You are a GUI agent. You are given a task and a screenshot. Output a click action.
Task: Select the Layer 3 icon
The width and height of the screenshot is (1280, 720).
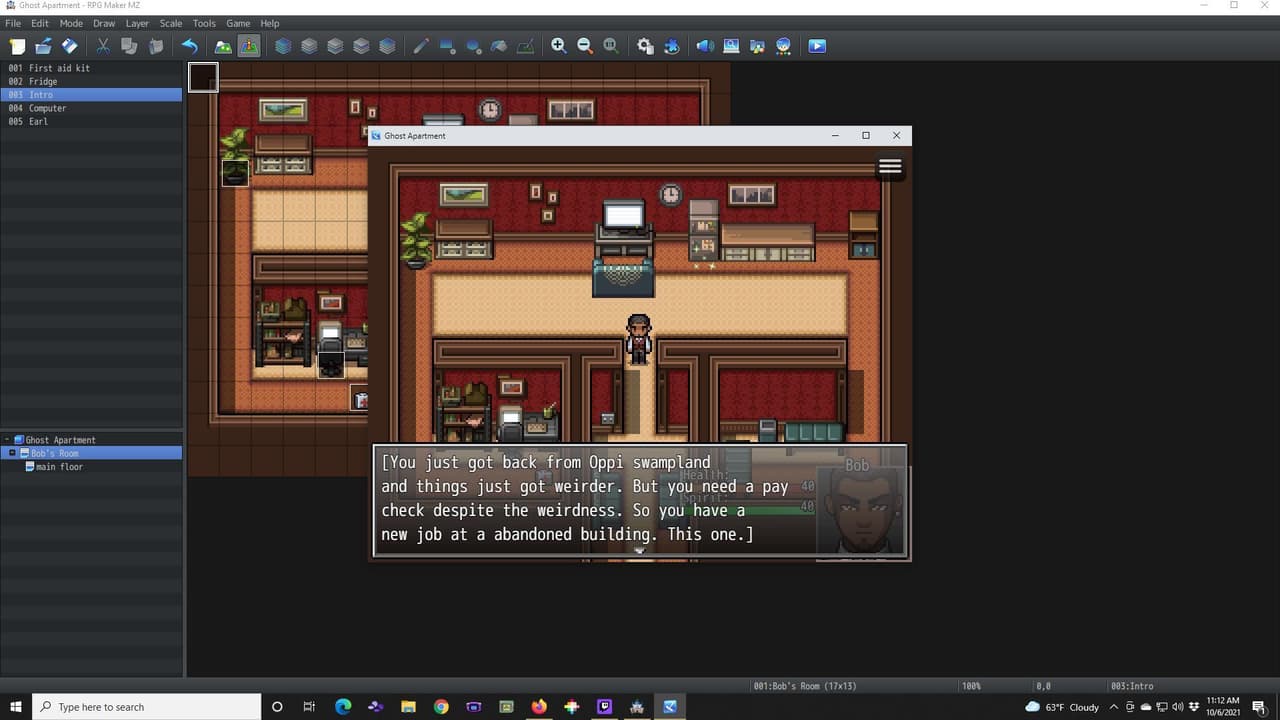361,46
